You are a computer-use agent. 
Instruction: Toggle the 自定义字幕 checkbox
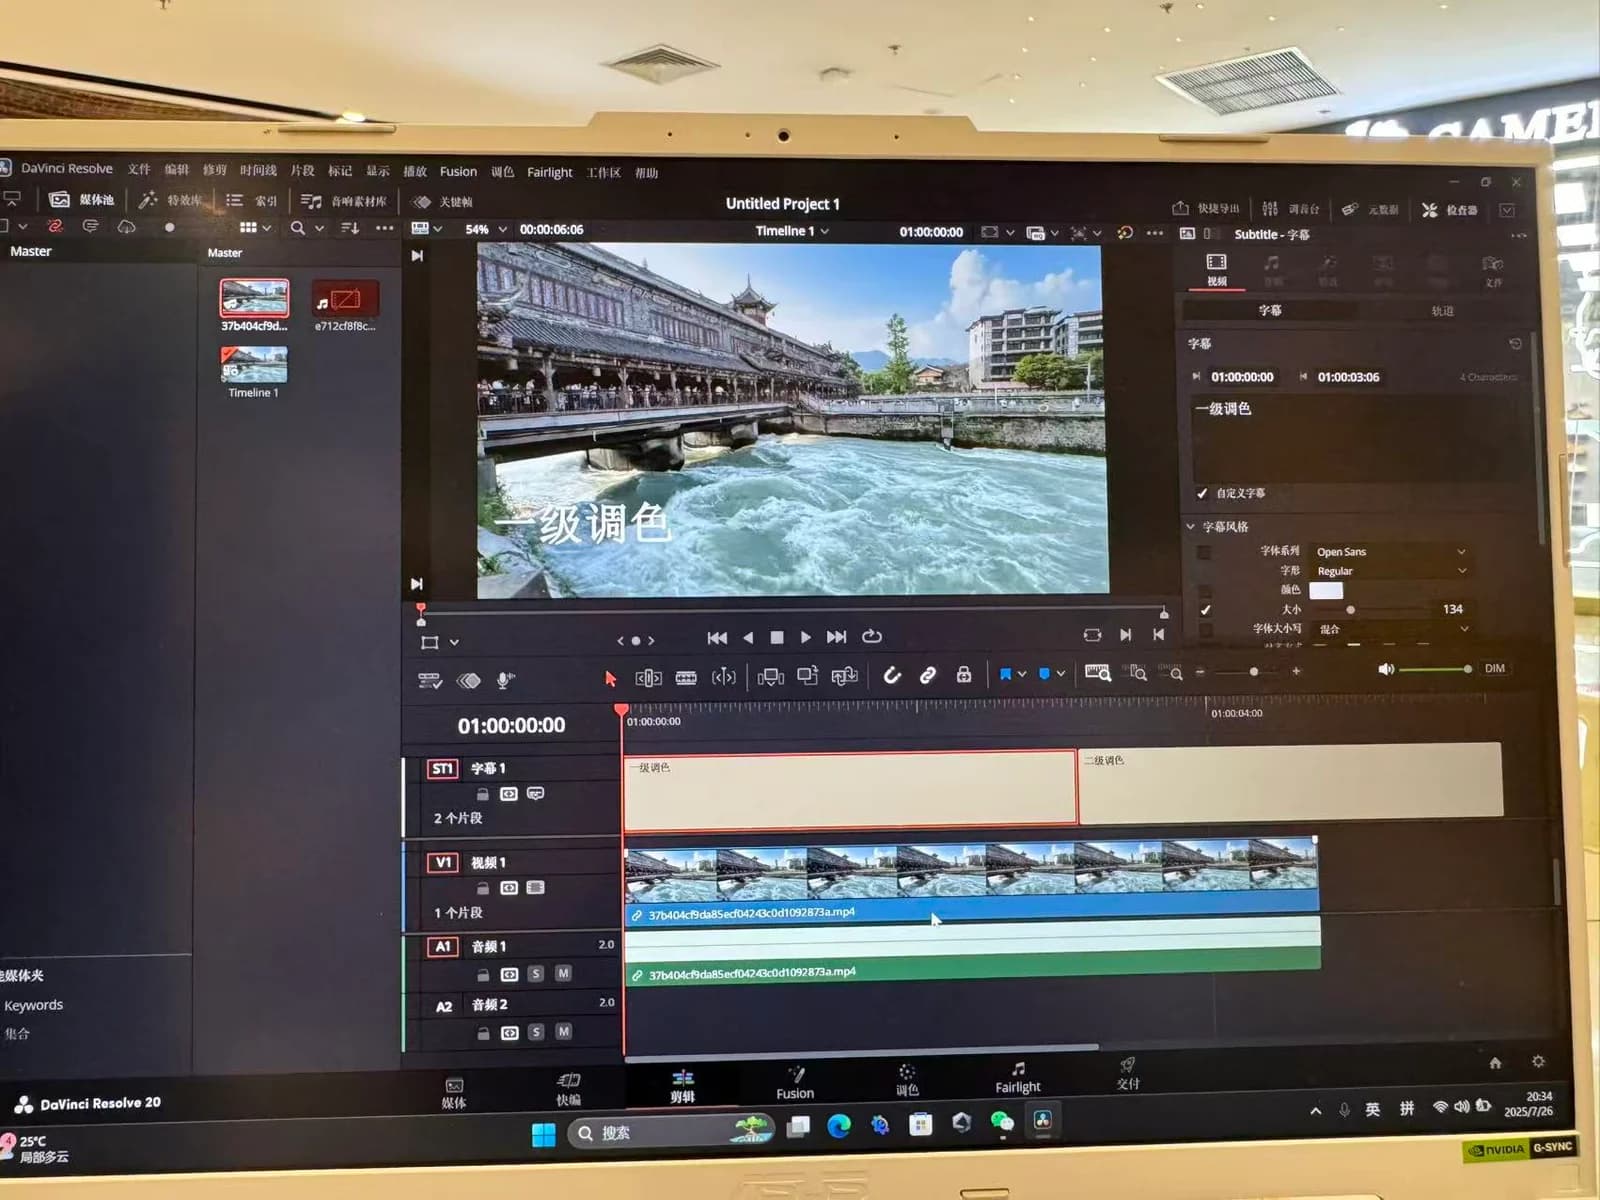coord(1202,493)
